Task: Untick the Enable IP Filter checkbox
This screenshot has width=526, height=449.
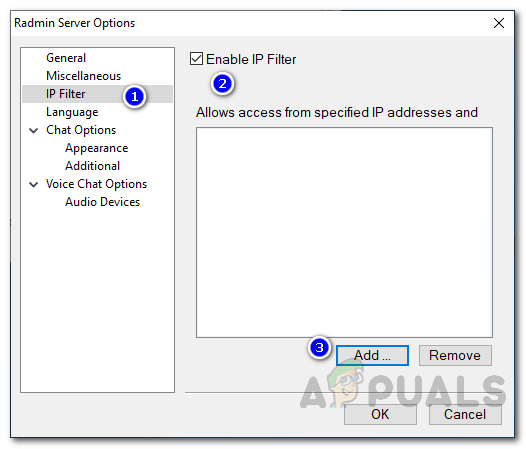Action: click(196, 59)
